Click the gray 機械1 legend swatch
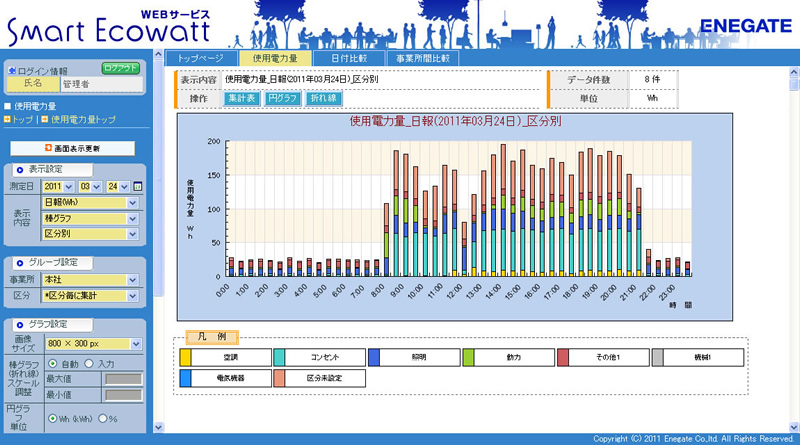Viewport: 800px width, 445px height. [x=658, y=357]
